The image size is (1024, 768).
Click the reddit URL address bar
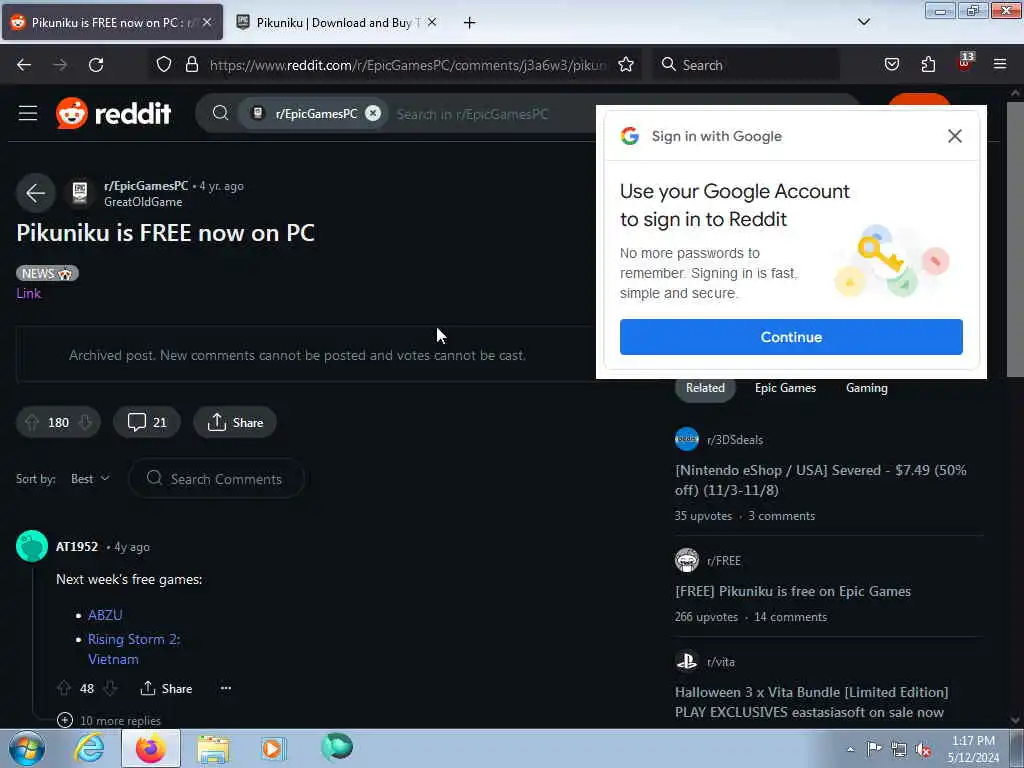click(408, 65)
